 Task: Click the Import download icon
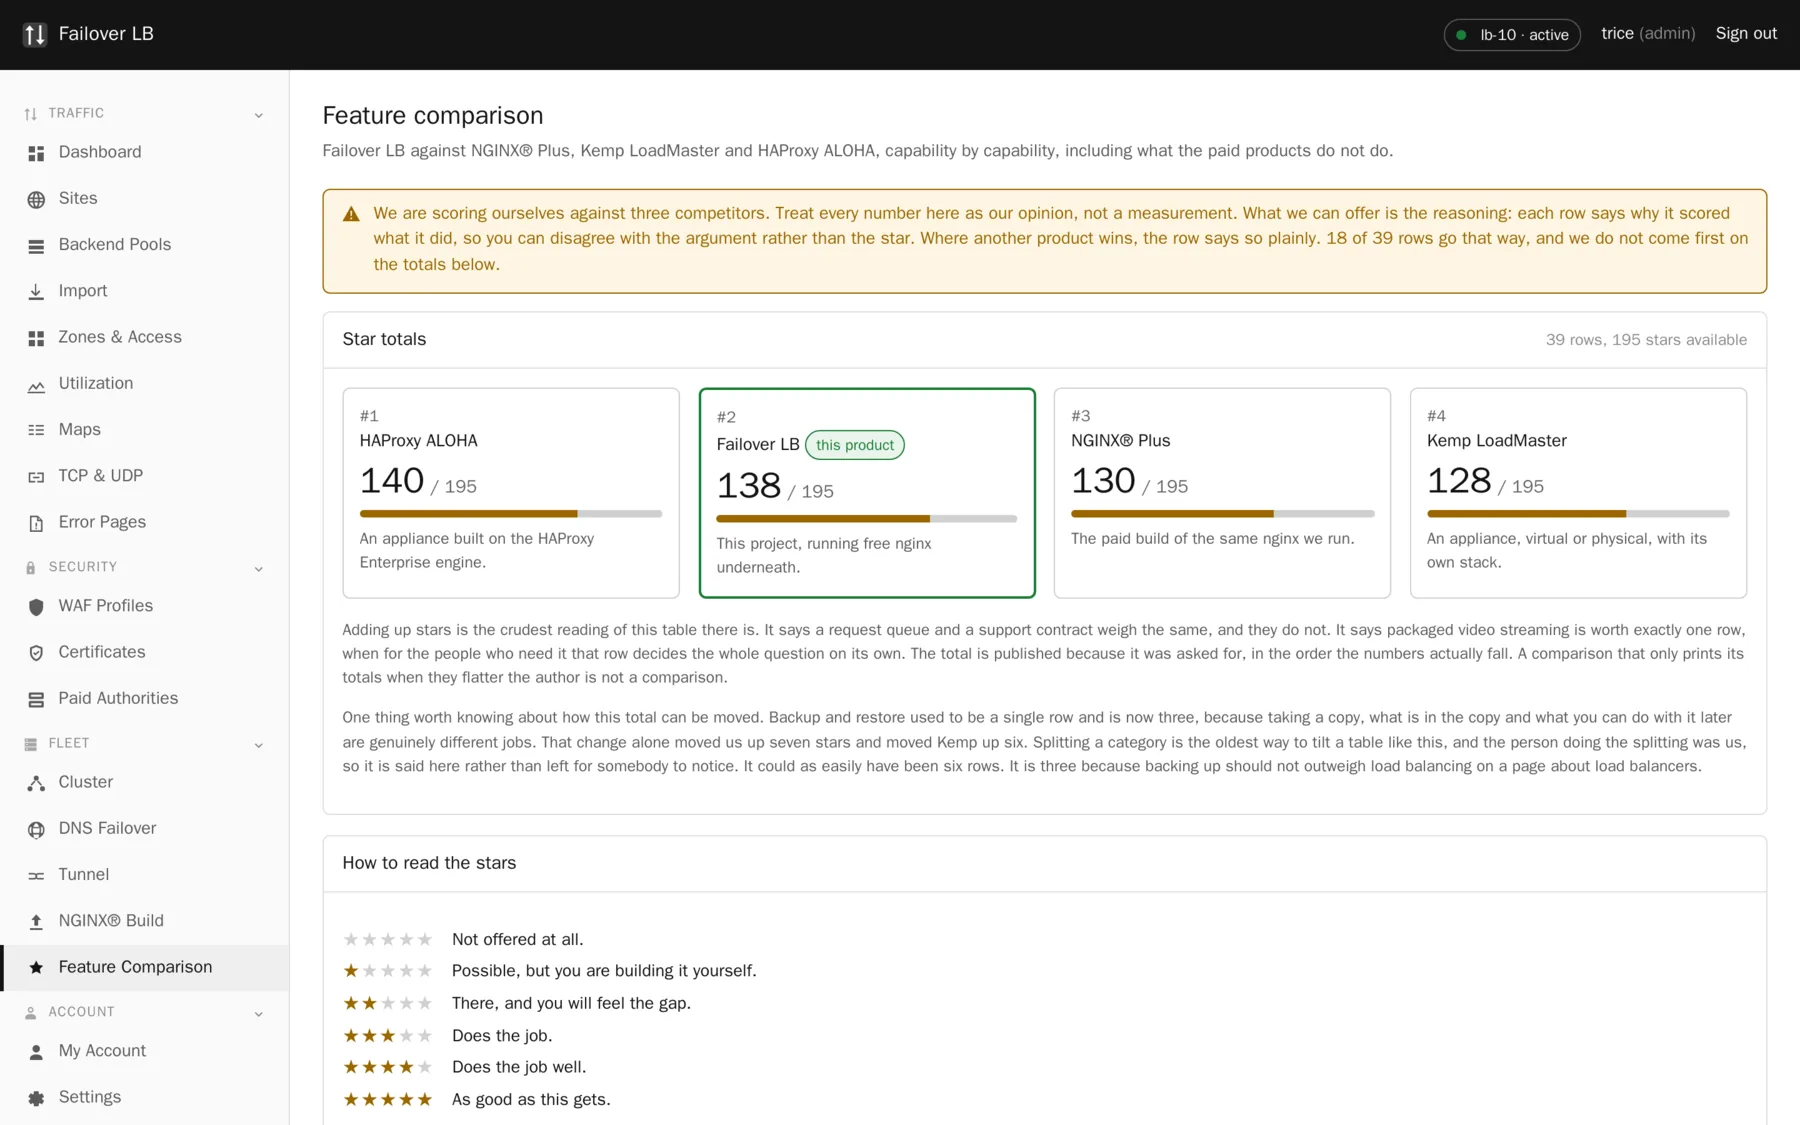[x=36, y=291]
